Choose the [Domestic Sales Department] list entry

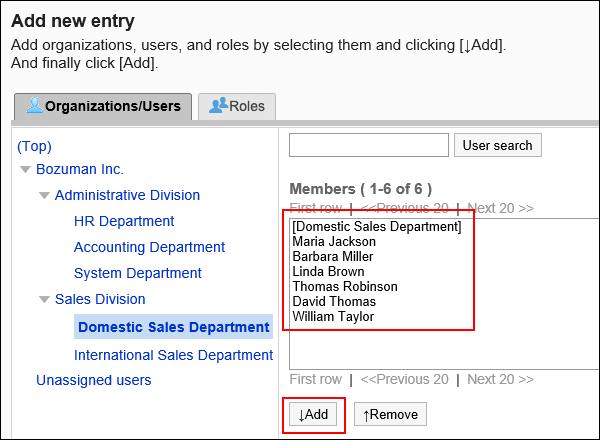pos(376,226)
